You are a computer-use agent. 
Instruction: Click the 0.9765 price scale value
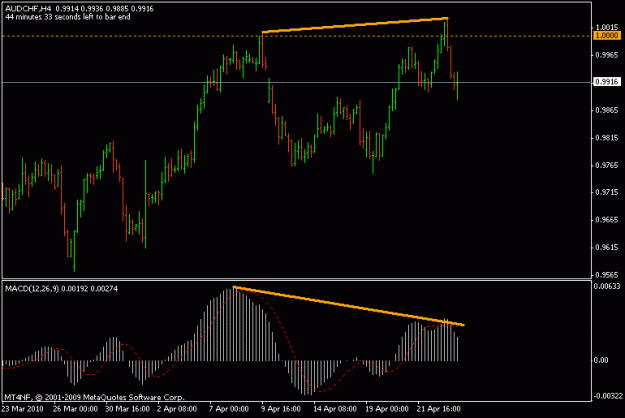(607, 165)
